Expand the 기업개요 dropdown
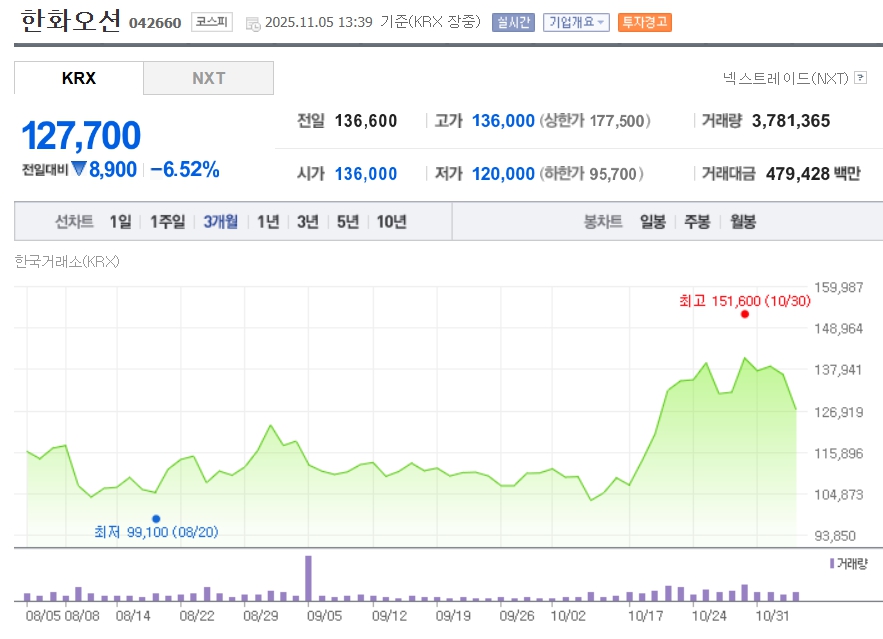 tap(575, 22)
